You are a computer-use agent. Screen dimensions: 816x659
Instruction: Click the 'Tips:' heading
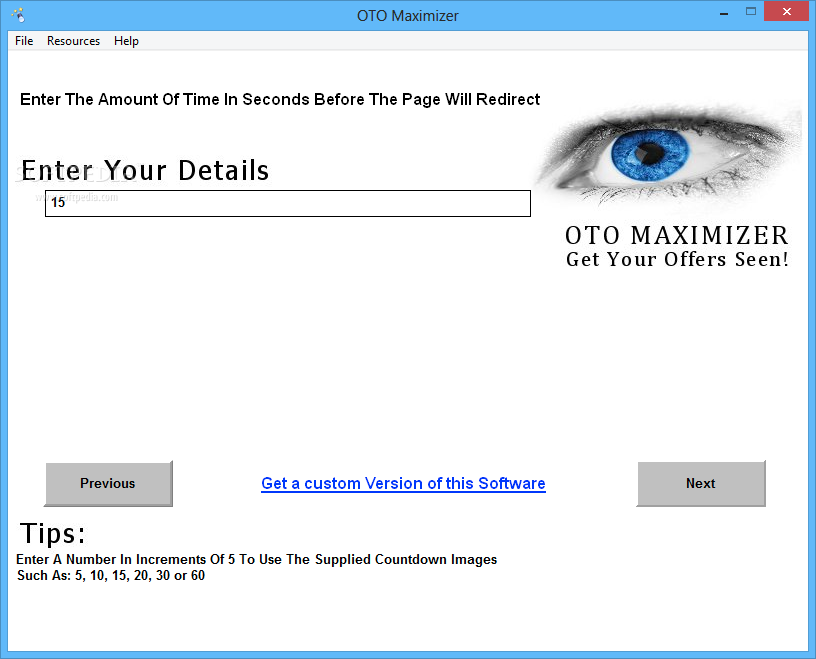coord(53,533)
